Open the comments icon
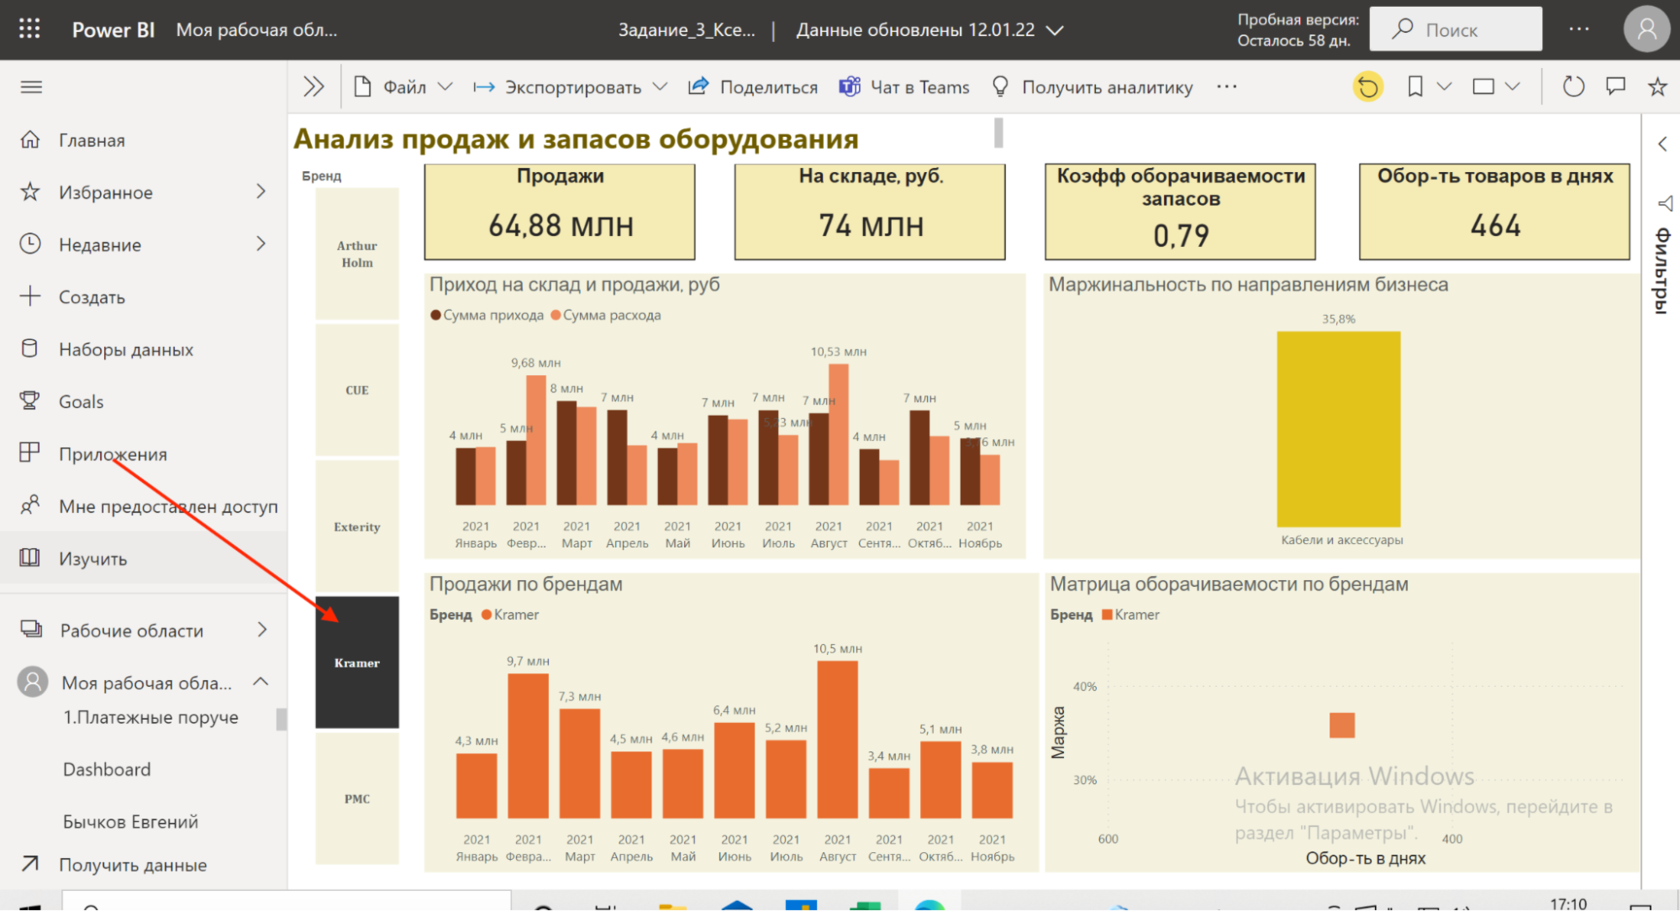 [x=1616, y=87]
